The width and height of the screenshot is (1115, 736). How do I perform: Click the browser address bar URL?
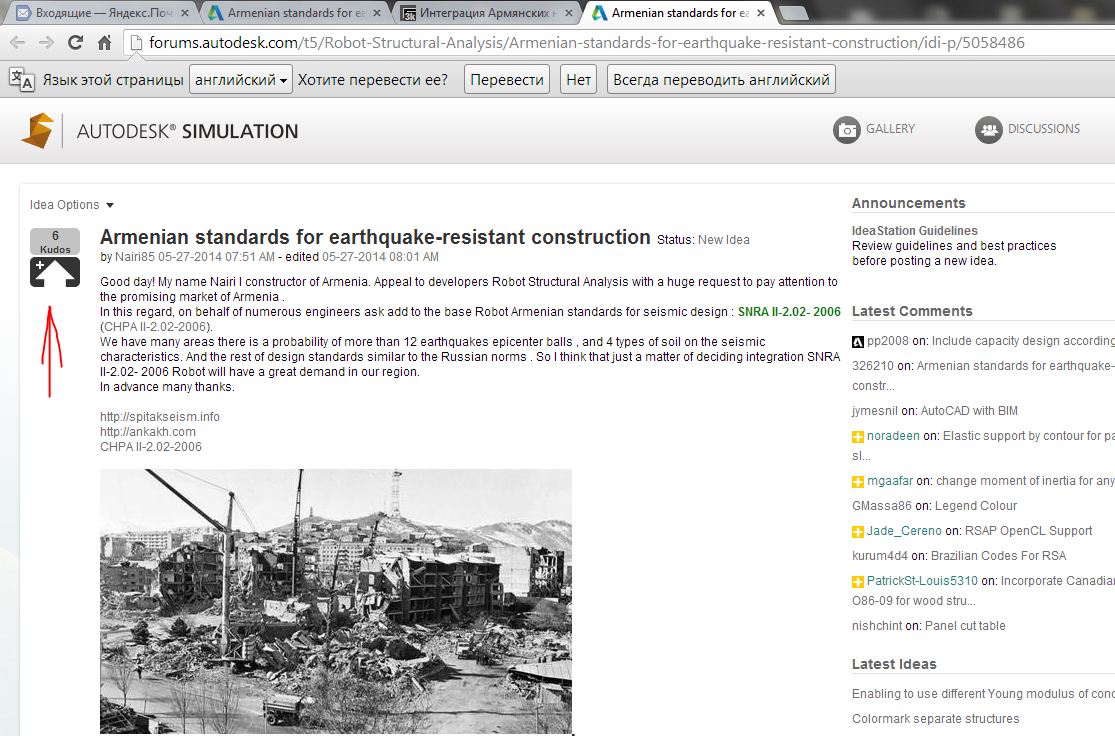pyautogui.click(x=586, y=43)
